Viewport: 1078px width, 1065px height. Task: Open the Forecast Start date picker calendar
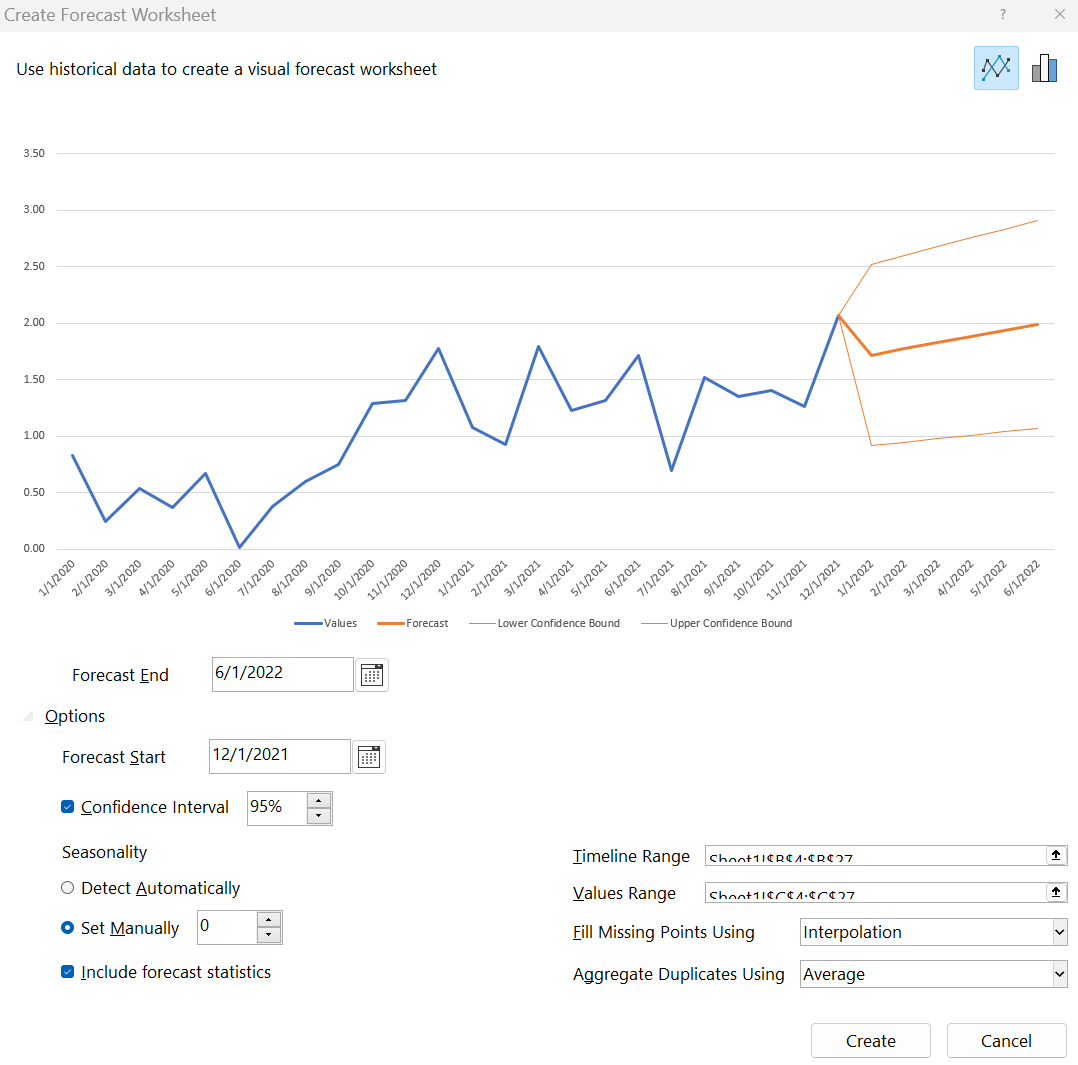pos(368,756)
